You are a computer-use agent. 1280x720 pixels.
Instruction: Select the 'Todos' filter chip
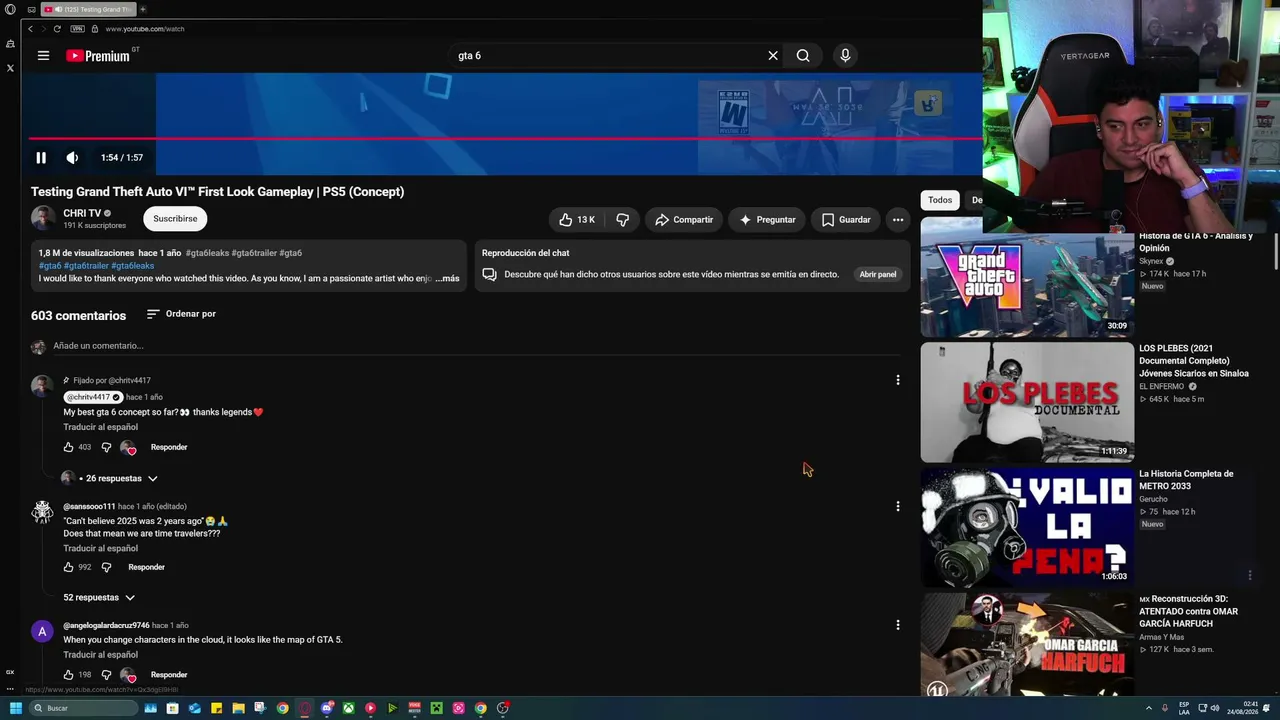940,200
